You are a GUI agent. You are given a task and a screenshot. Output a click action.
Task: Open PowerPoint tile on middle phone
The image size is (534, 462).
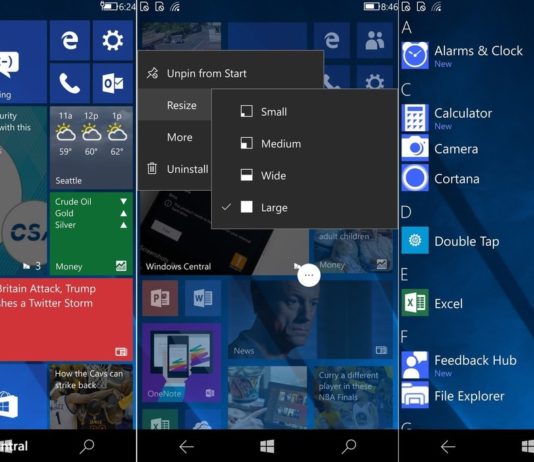(160, 298)
